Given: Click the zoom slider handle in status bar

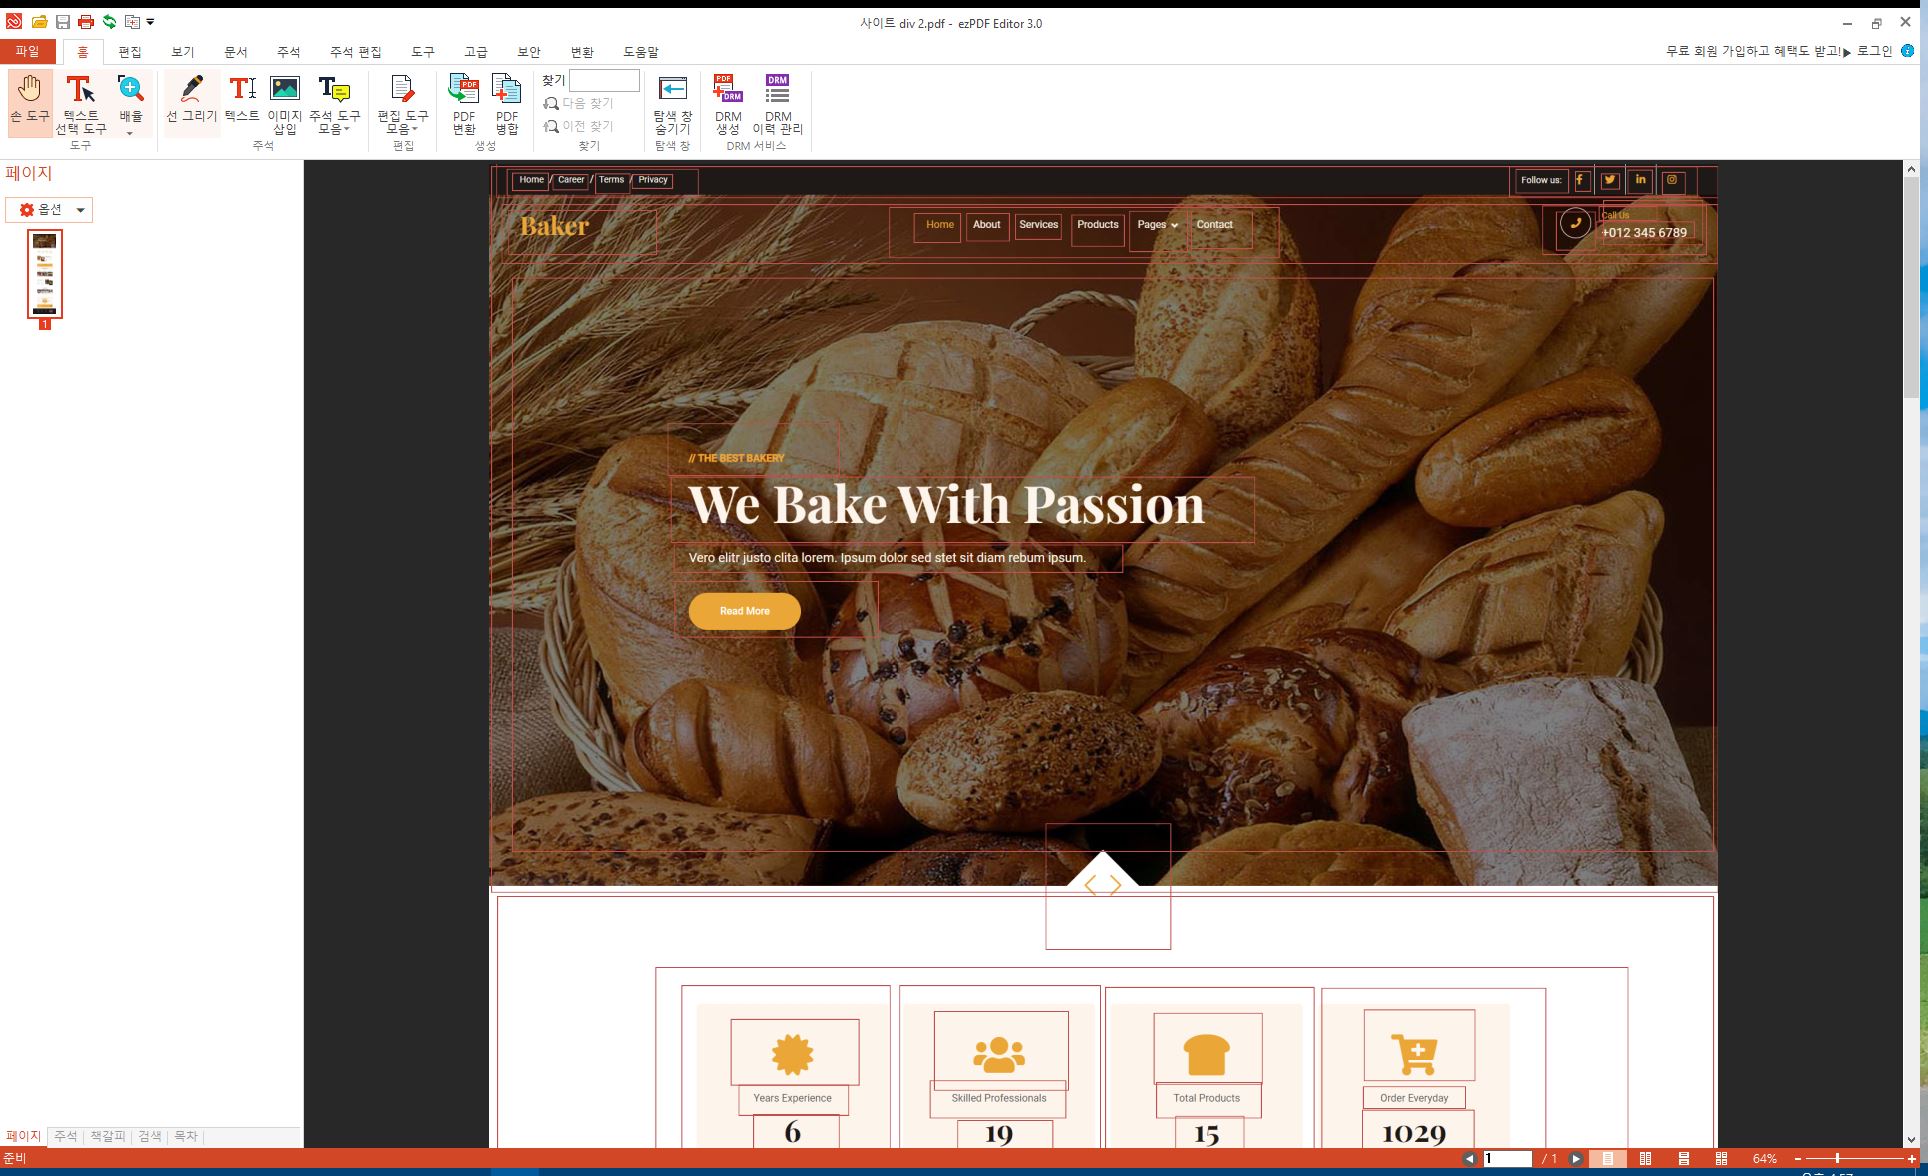Looking at the screenshot, I should coord(1837,1159).
